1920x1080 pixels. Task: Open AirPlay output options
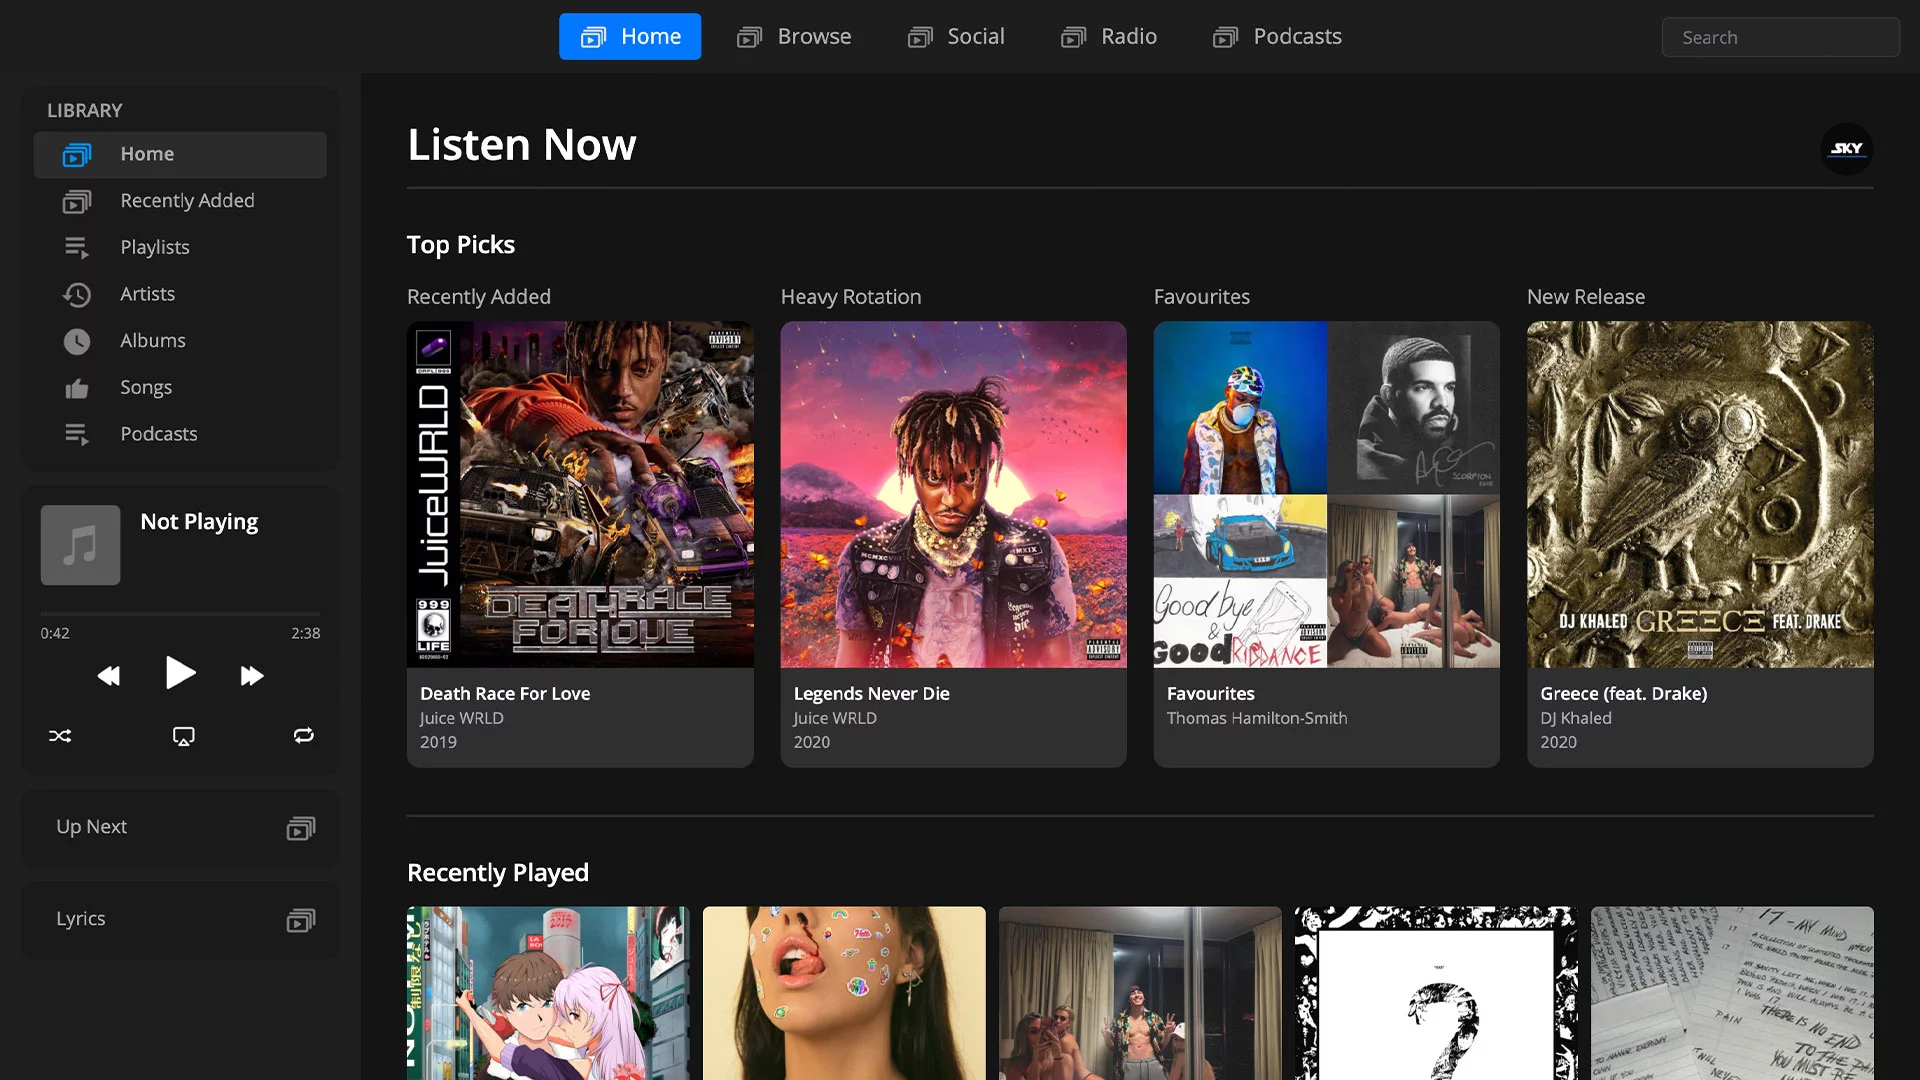(x=184, y=736)
